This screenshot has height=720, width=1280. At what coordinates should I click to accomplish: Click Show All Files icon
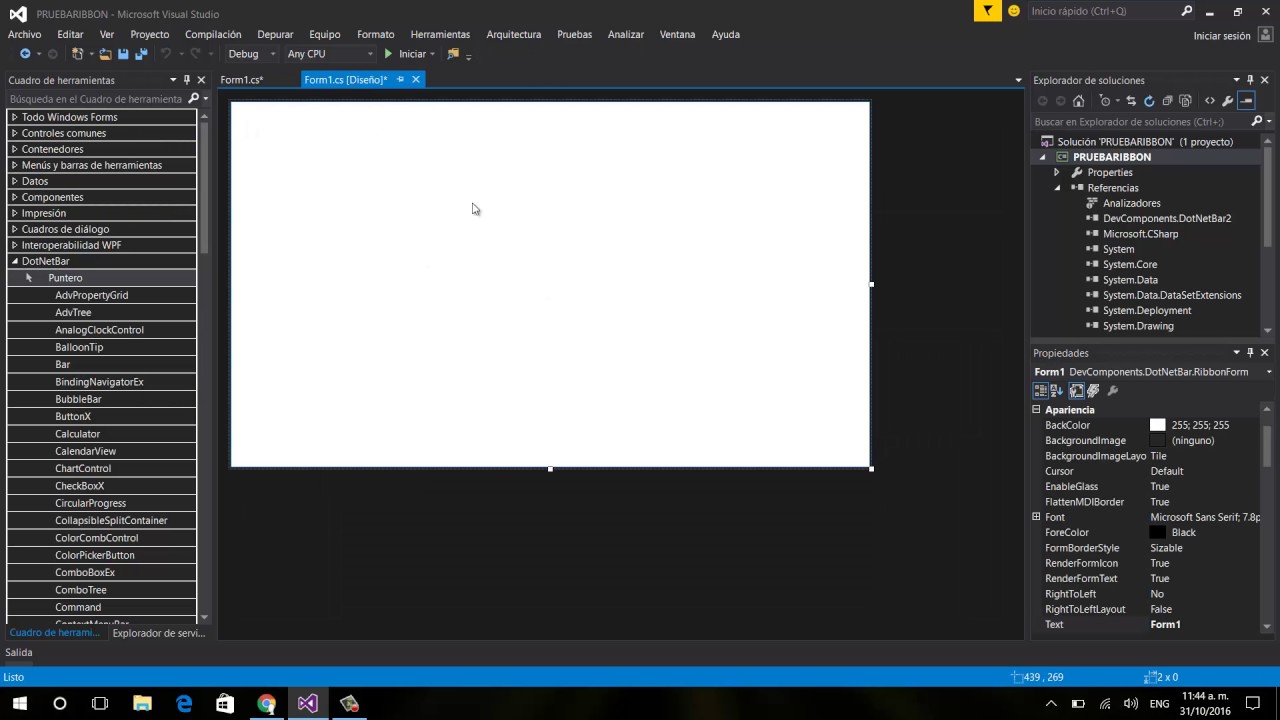1185,101
